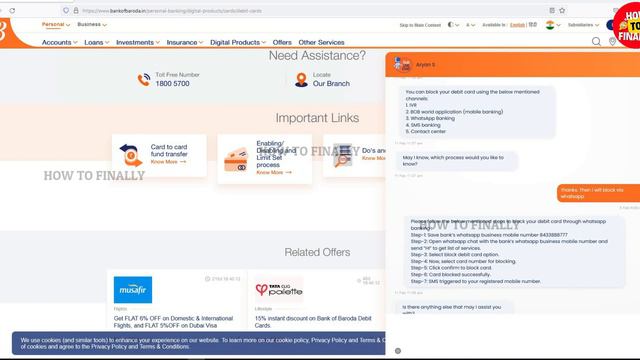
Task: Open the Insurance menu
Action: 184,42
